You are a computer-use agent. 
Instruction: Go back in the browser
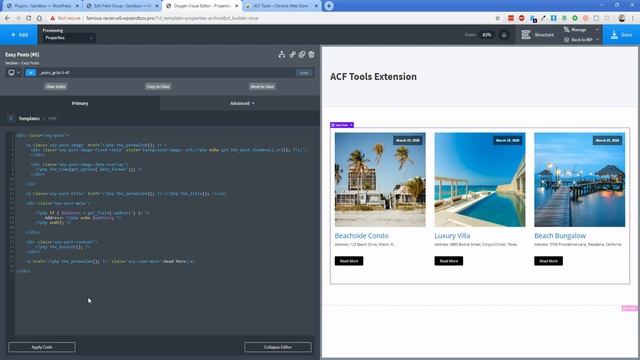pyautogui.click(x=7, y=18)
